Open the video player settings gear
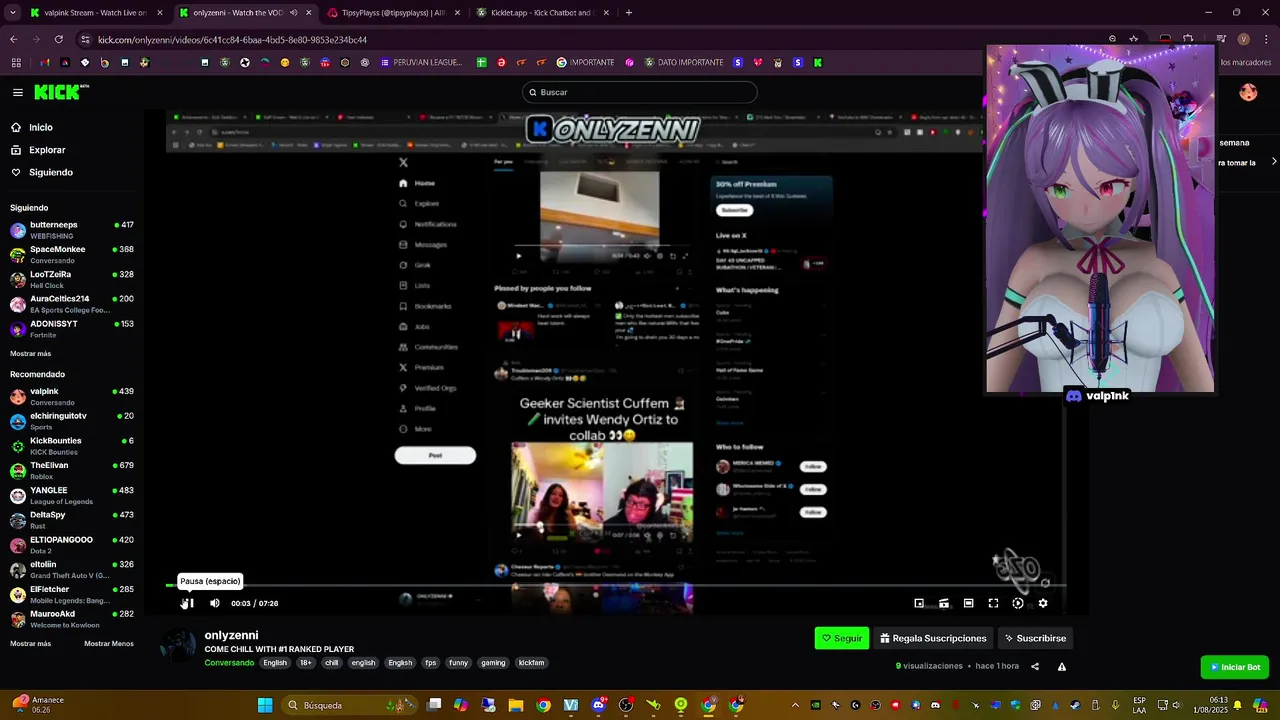The width and height of the screenshot is (1280, 720). pos(1043,603)
